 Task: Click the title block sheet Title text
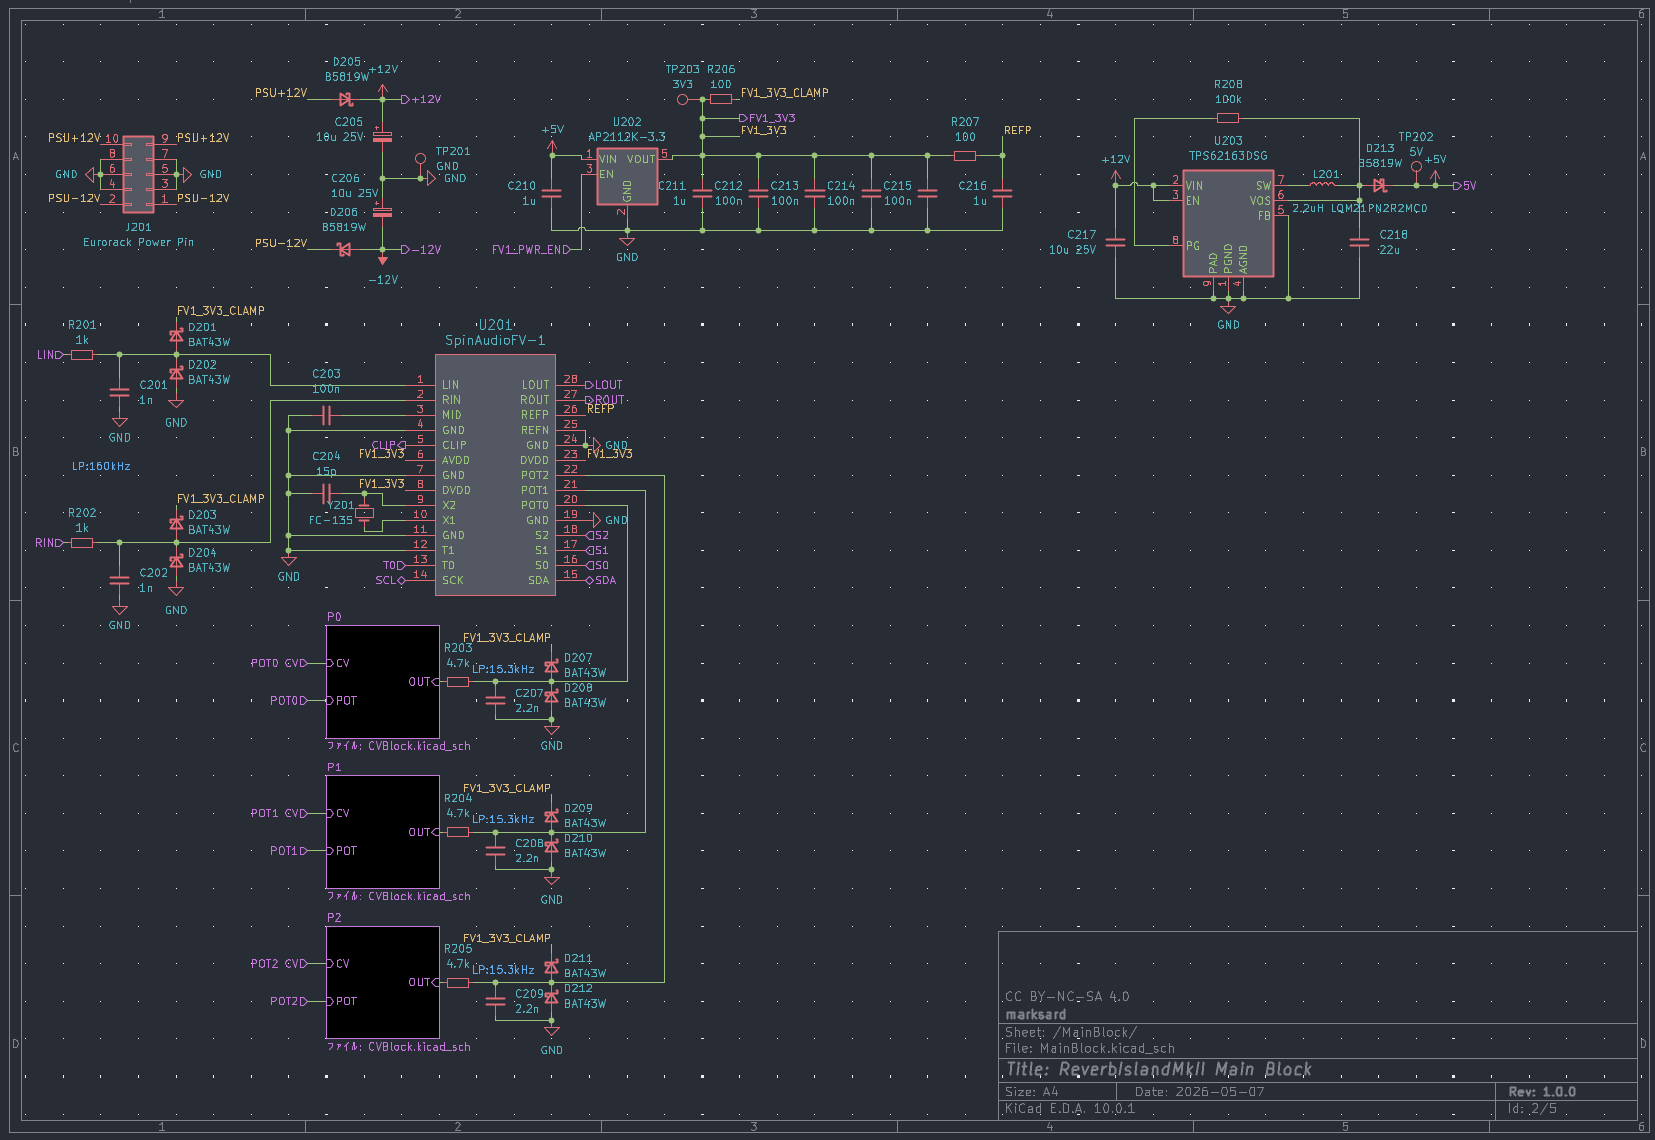pyautogui.click(x=1159, y=1070)
